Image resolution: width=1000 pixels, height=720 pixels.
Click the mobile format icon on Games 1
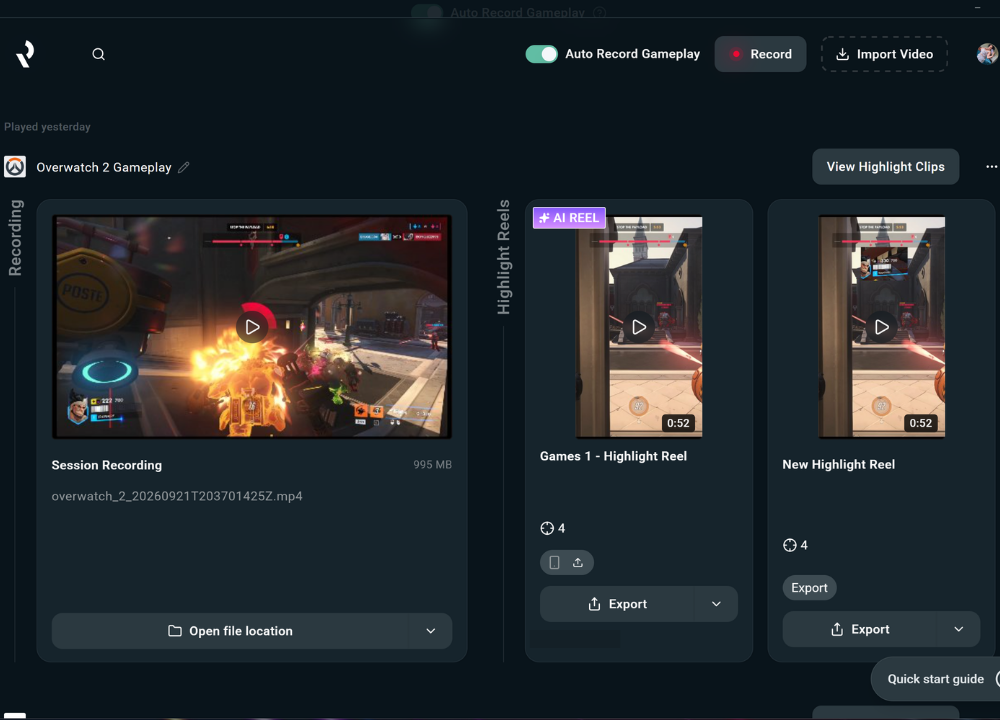coord(554,562)
